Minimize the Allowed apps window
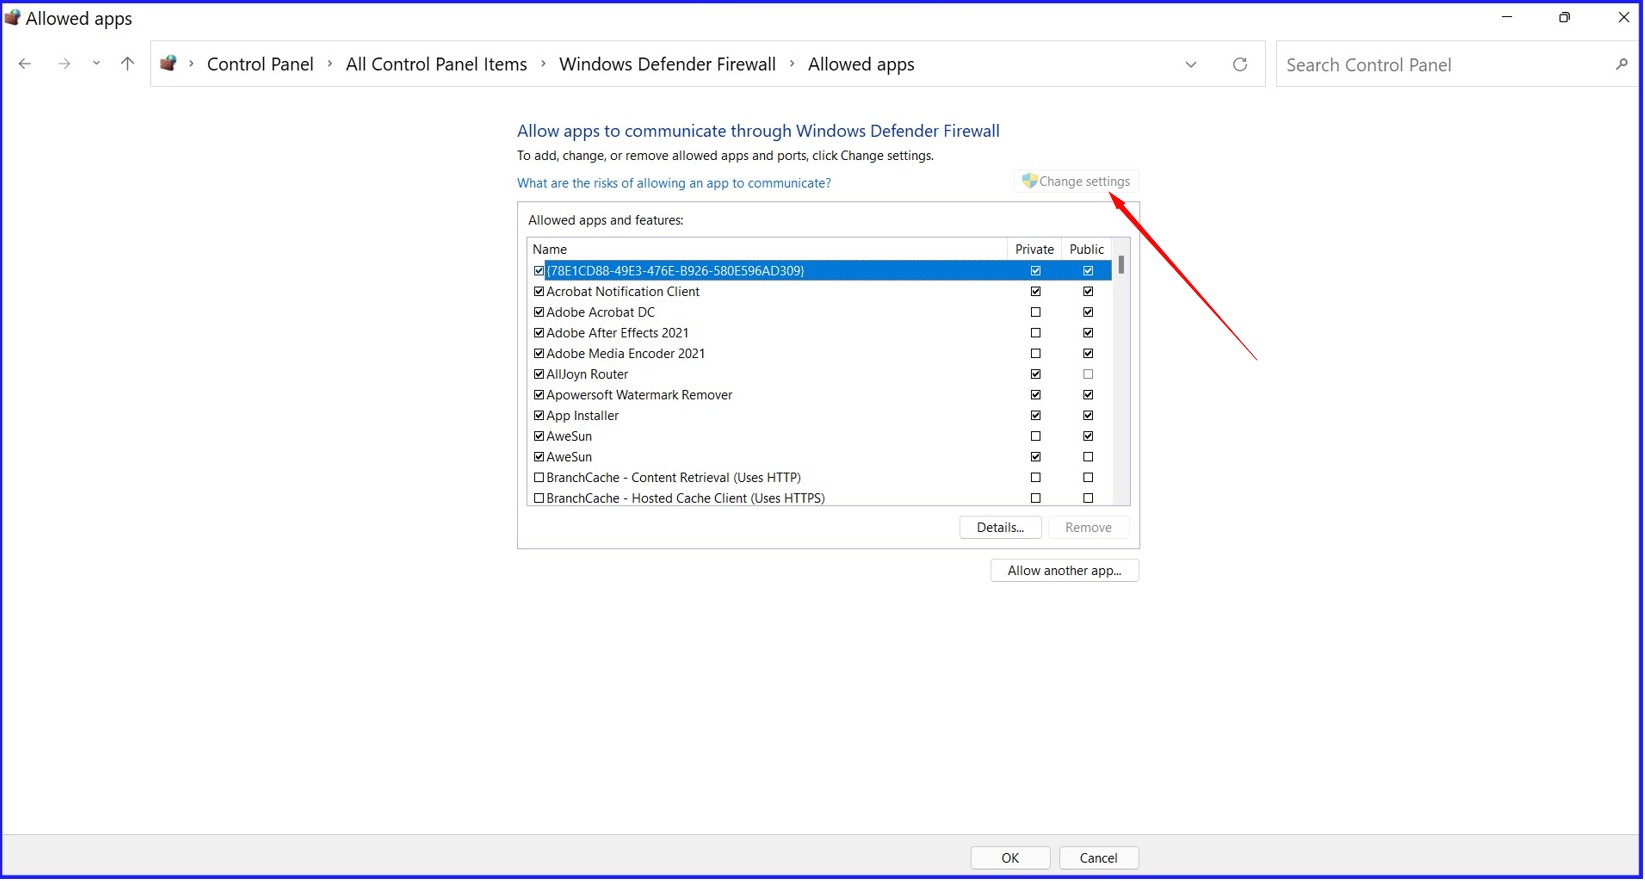This screenshot has width=1645, height=881. [1506, 18]
